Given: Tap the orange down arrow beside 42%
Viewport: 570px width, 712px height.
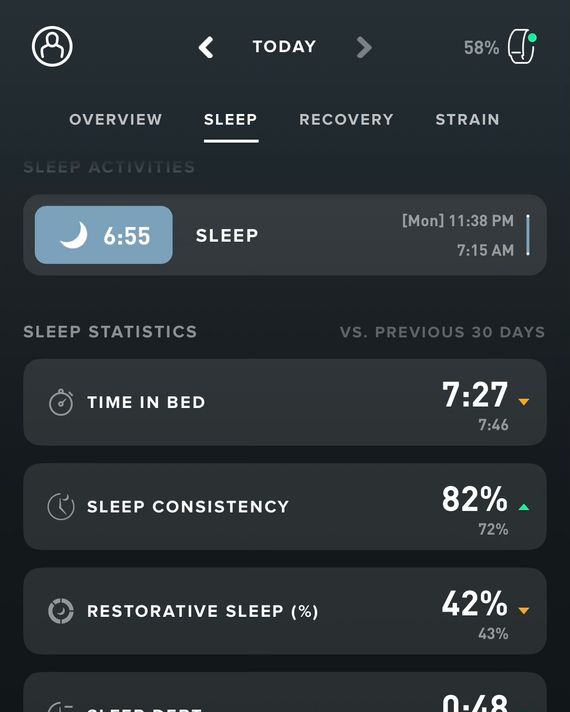Looking at the screenshot, I should [524, 611].
